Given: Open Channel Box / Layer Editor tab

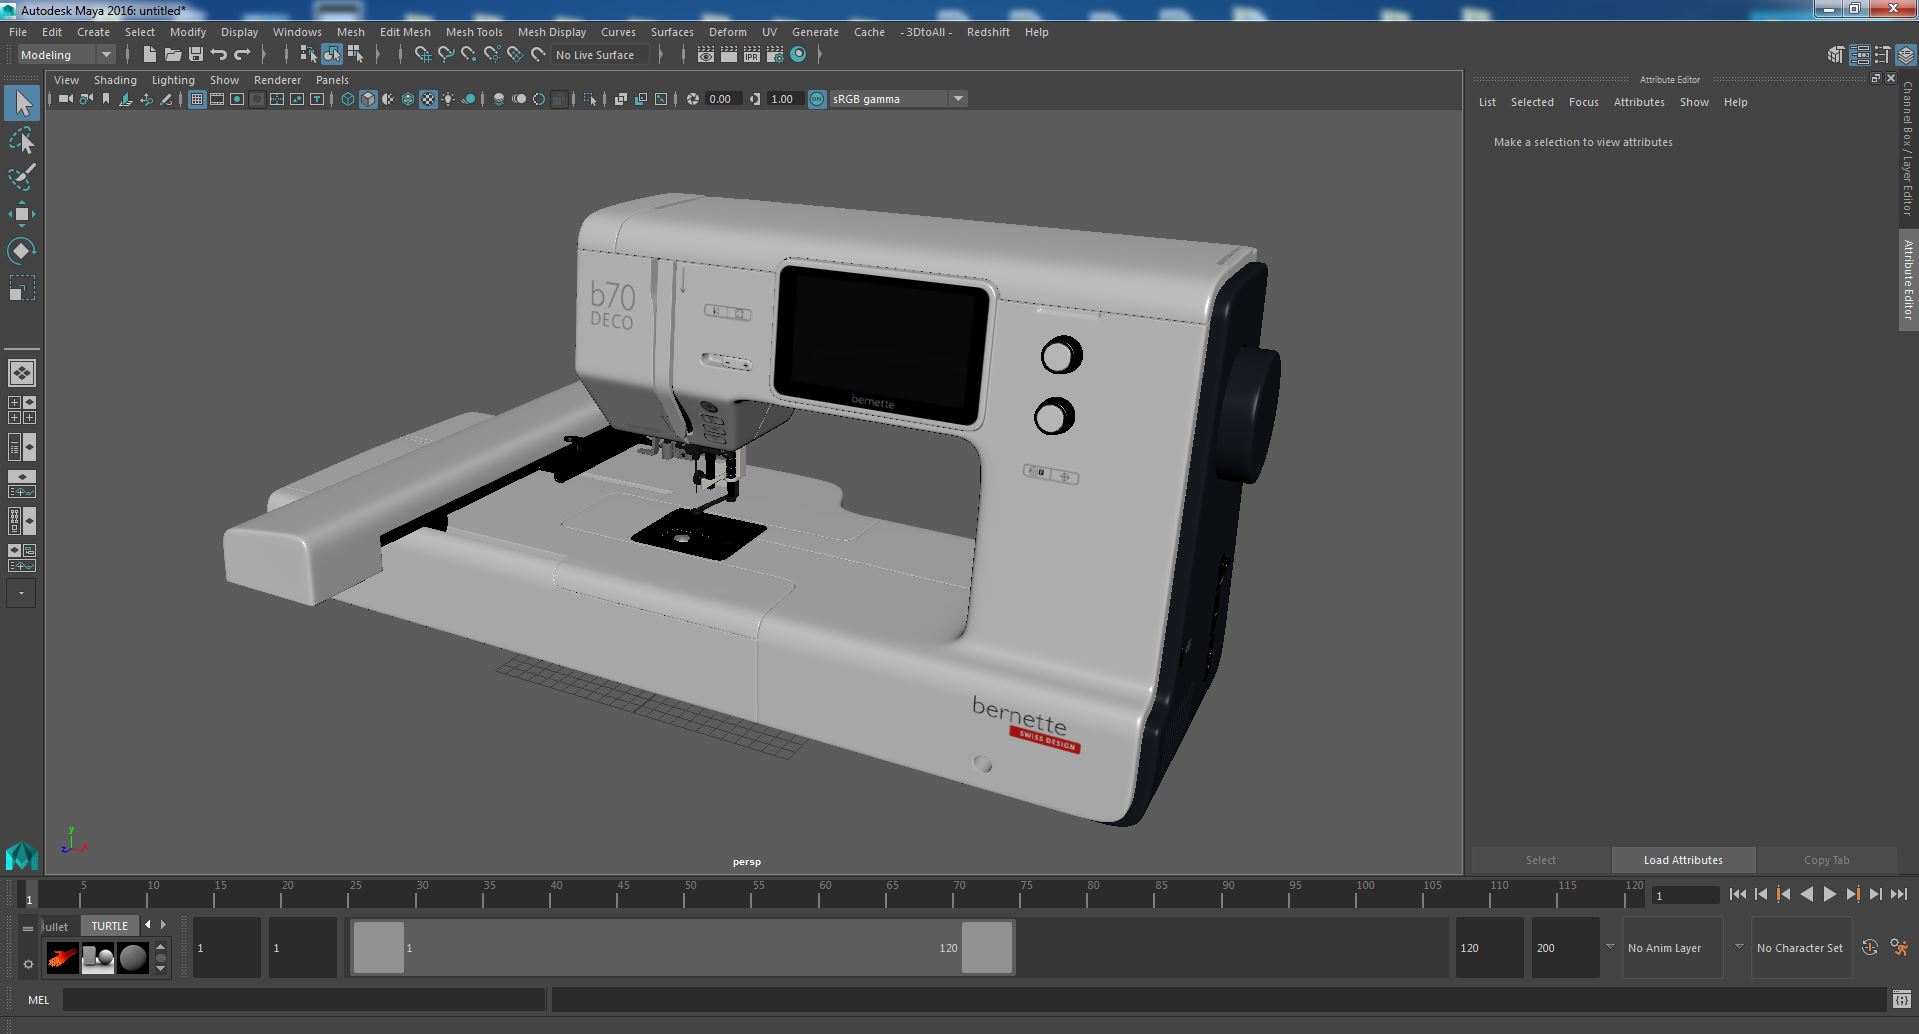Looking at the screenshot, I should tap(1908, 150).
